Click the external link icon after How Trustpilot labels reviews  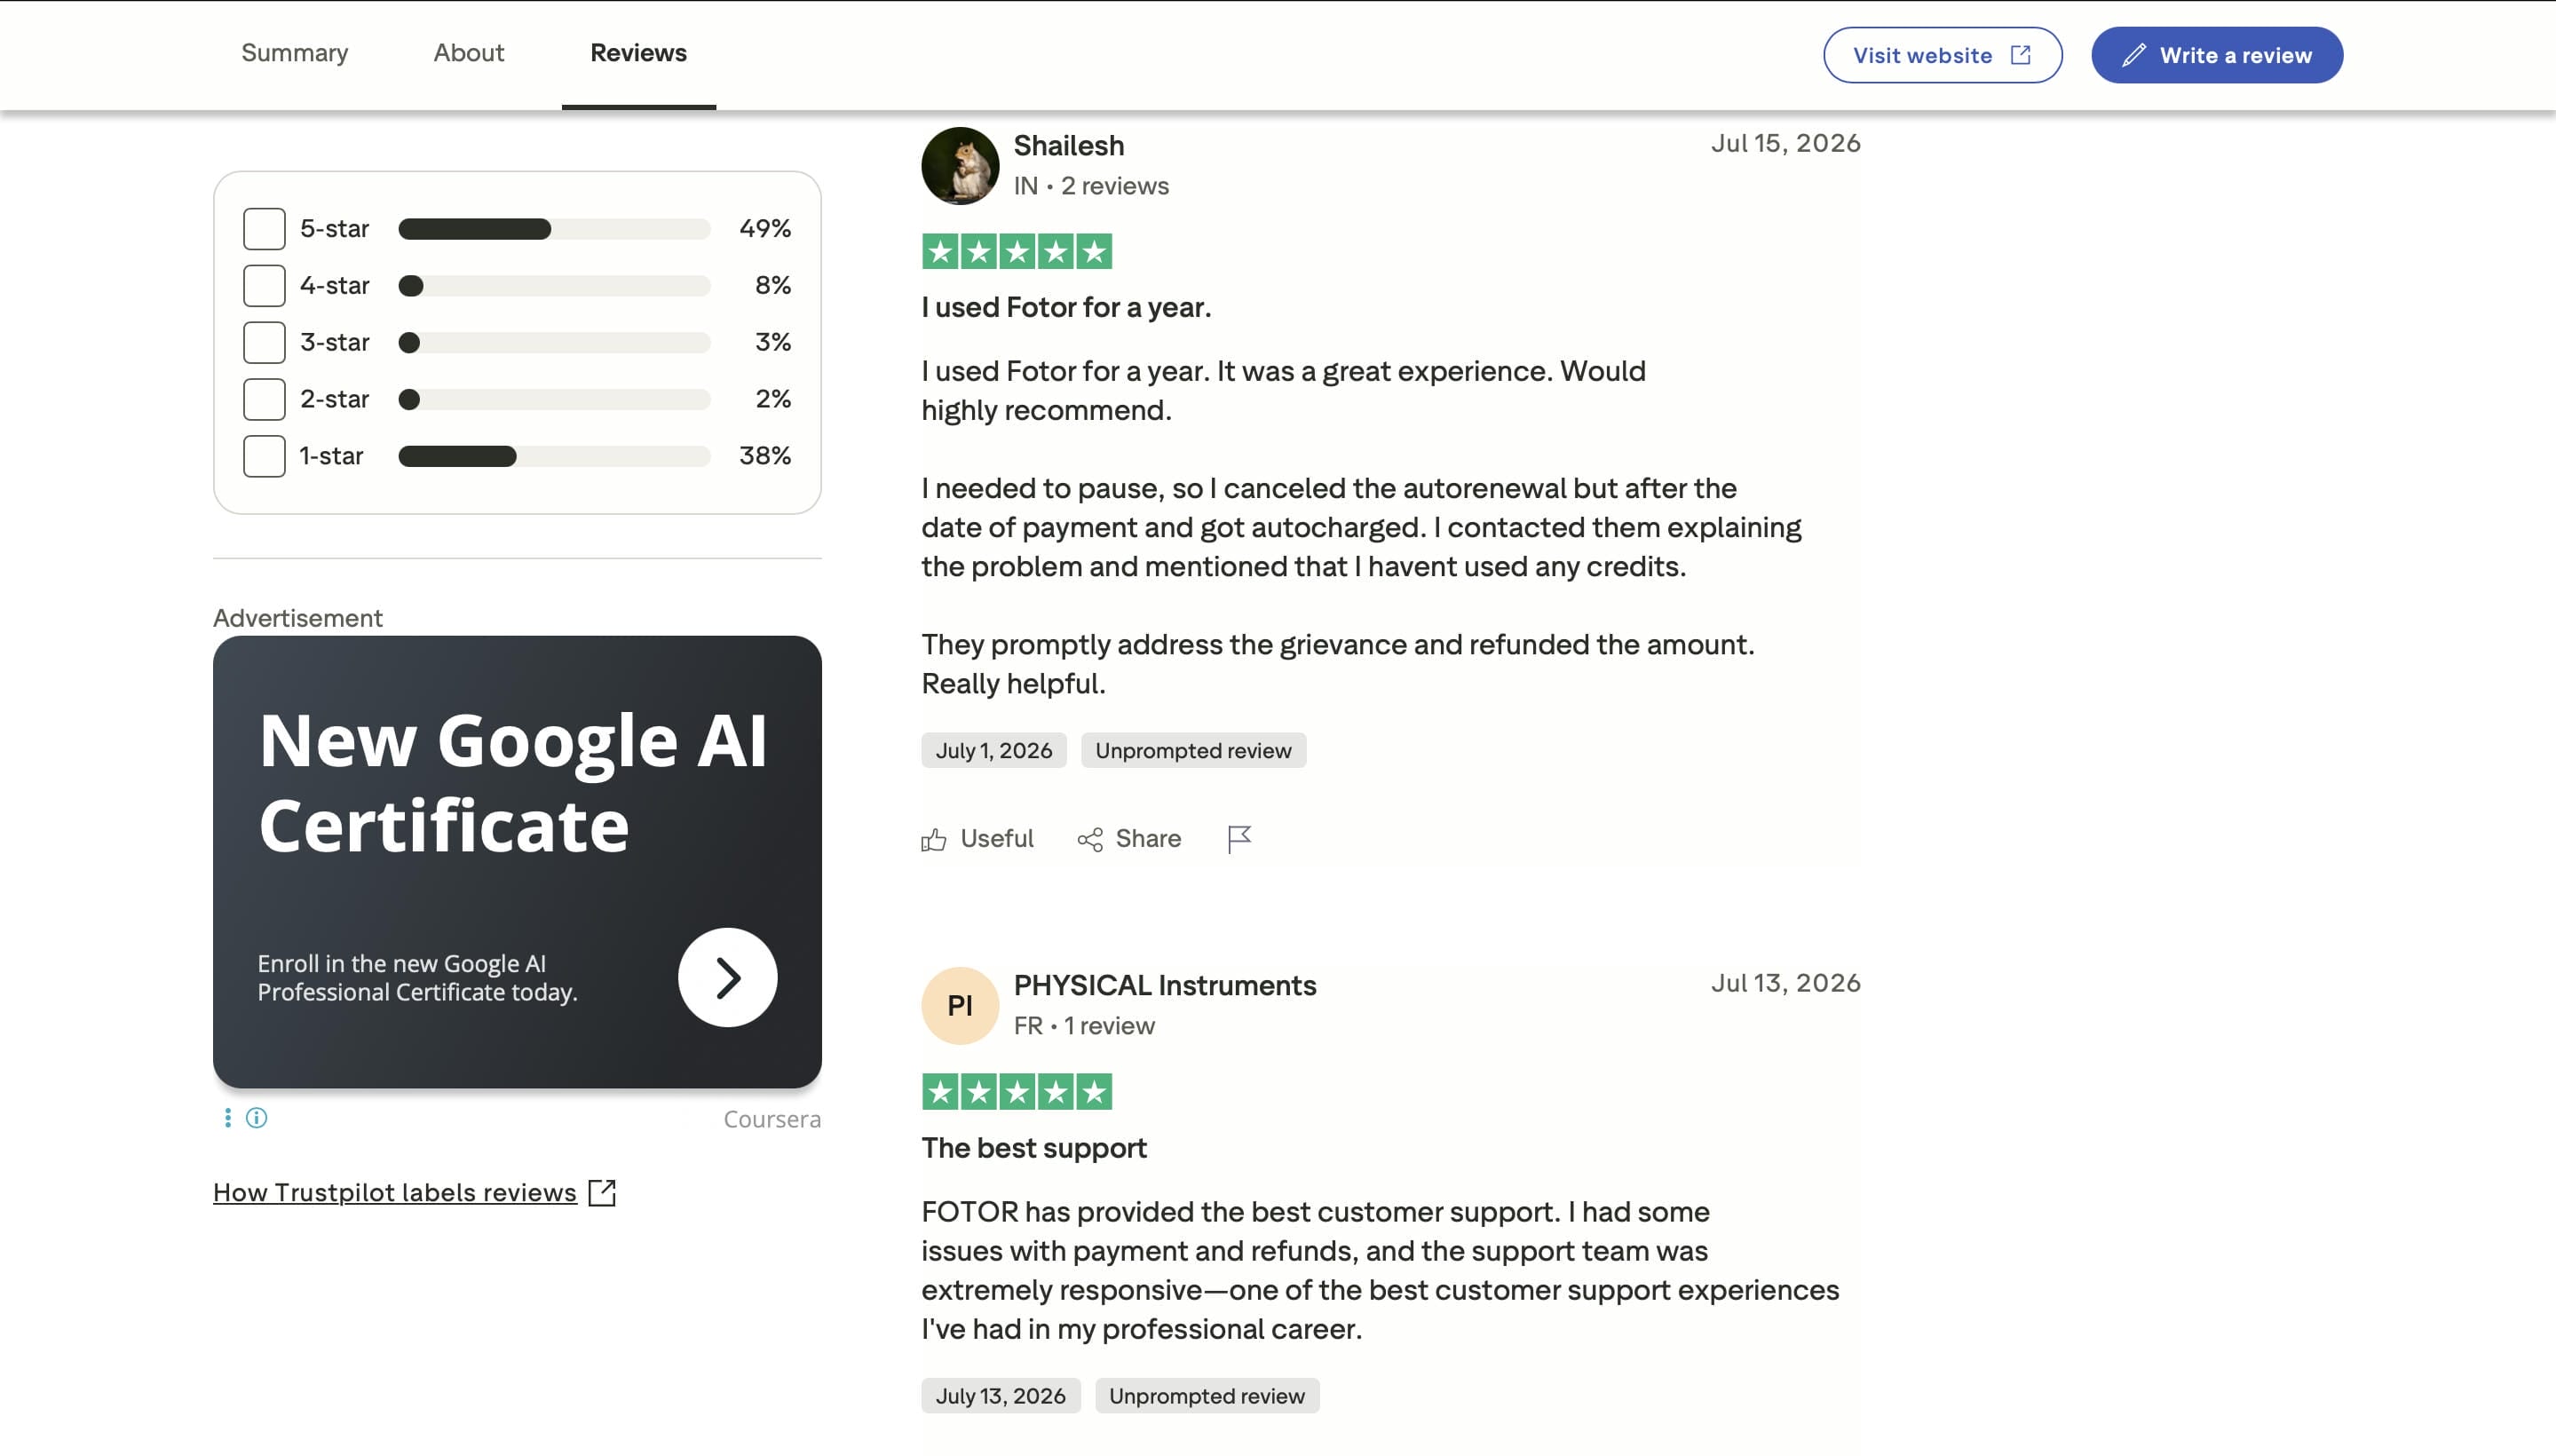[602, 1192]
